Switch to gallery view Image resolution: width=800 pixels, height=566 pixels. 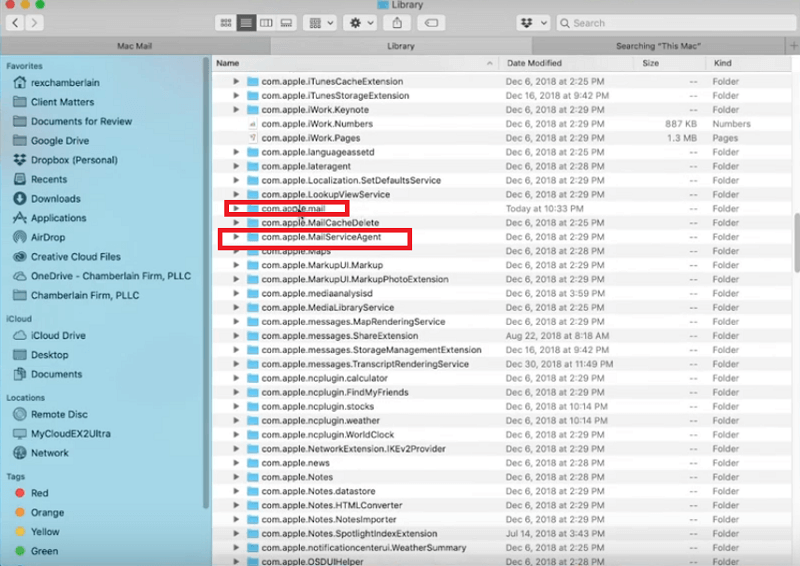point(286,23)
